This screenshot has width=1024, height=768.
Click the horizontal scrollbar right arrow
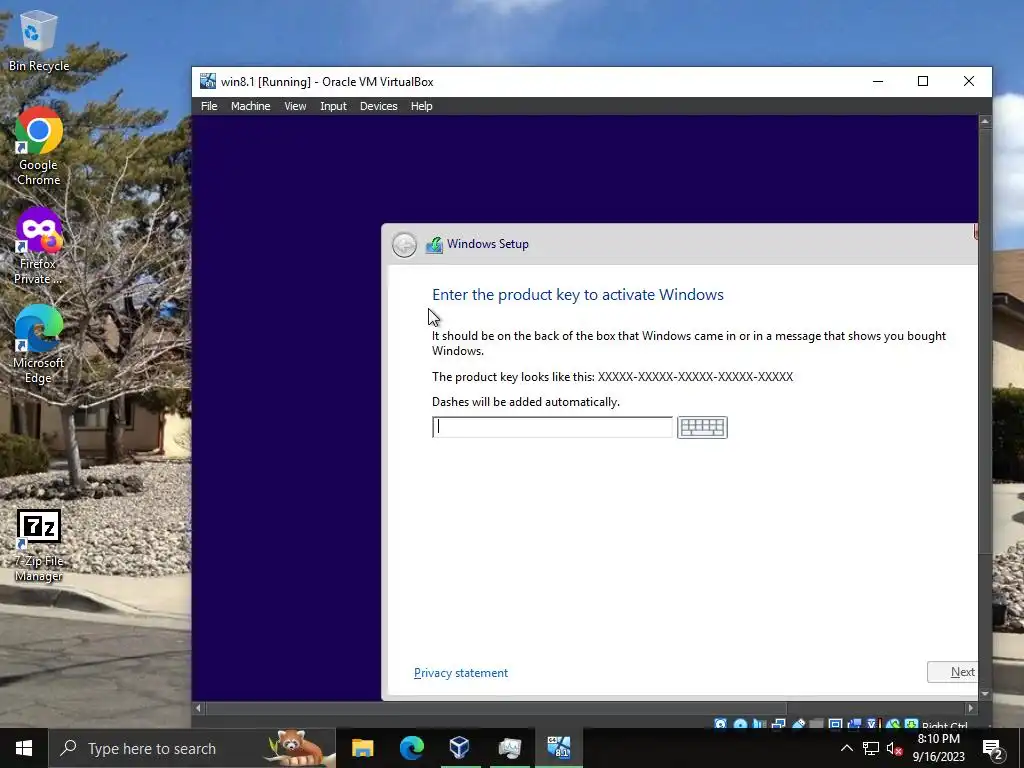(970, 708)
